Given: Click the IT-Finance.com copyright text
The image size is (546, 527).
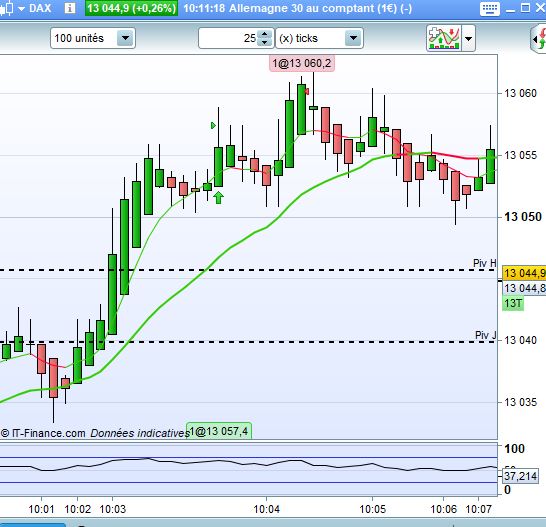Looking at the screenshot, I should coord(43,433).
